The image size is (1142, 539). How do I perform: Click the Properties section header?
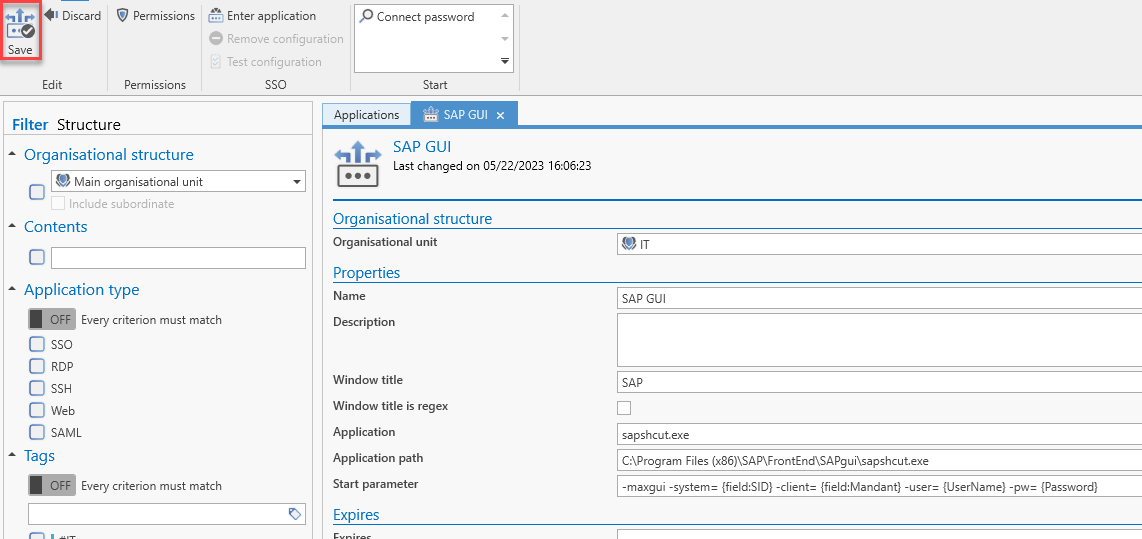(366, 273)
